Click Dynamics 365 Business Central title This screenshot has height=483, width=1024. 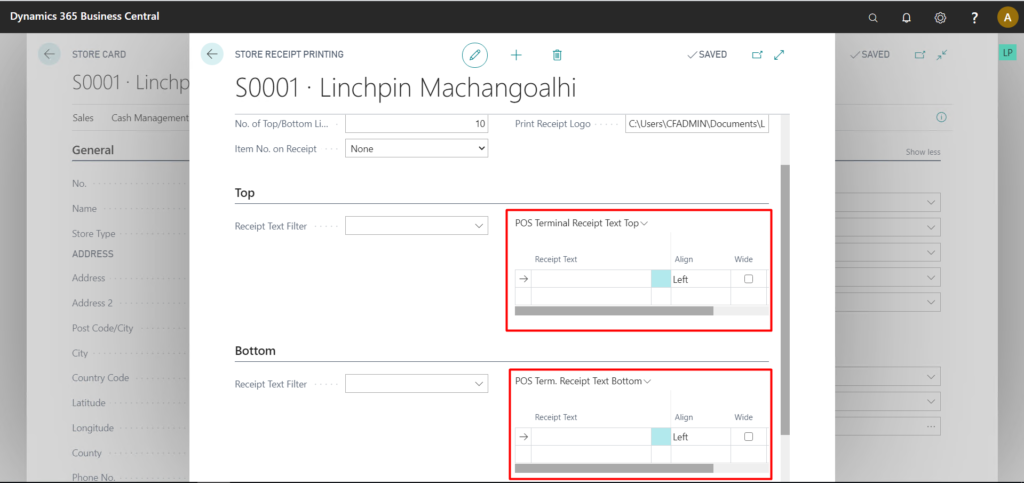pyautogui.click(x=84, y=16)
